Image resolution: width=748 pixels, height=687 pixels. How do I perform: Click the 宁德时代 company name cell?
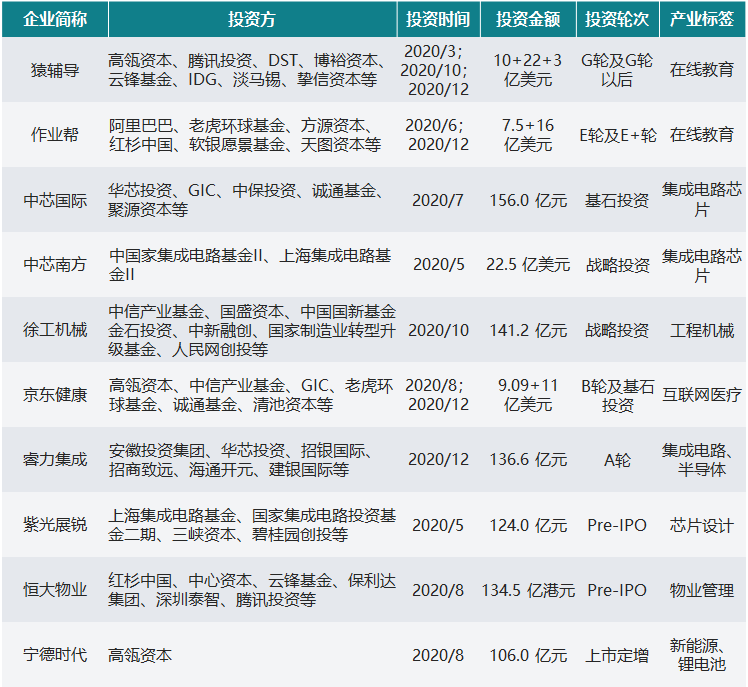pos(55,655)
